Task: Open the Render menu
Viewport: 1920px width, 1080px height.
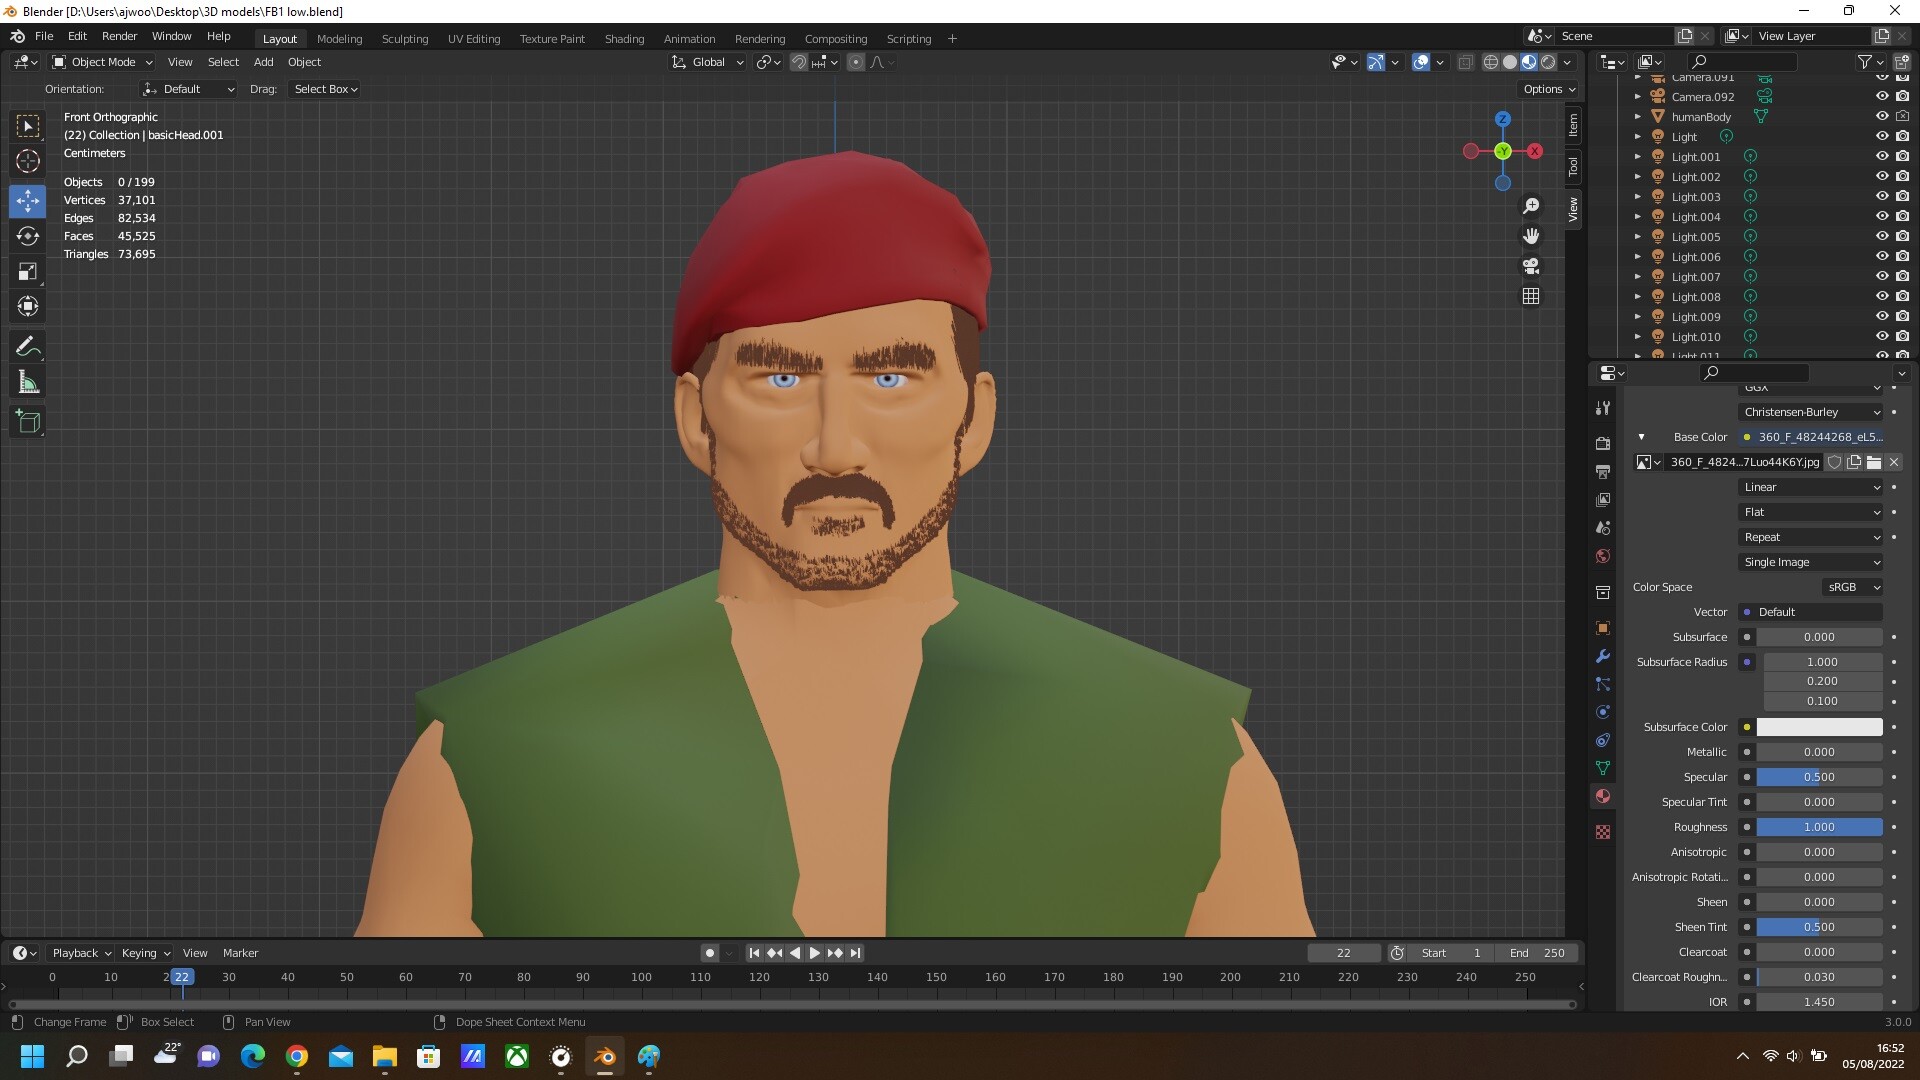Action: [119, 36]
